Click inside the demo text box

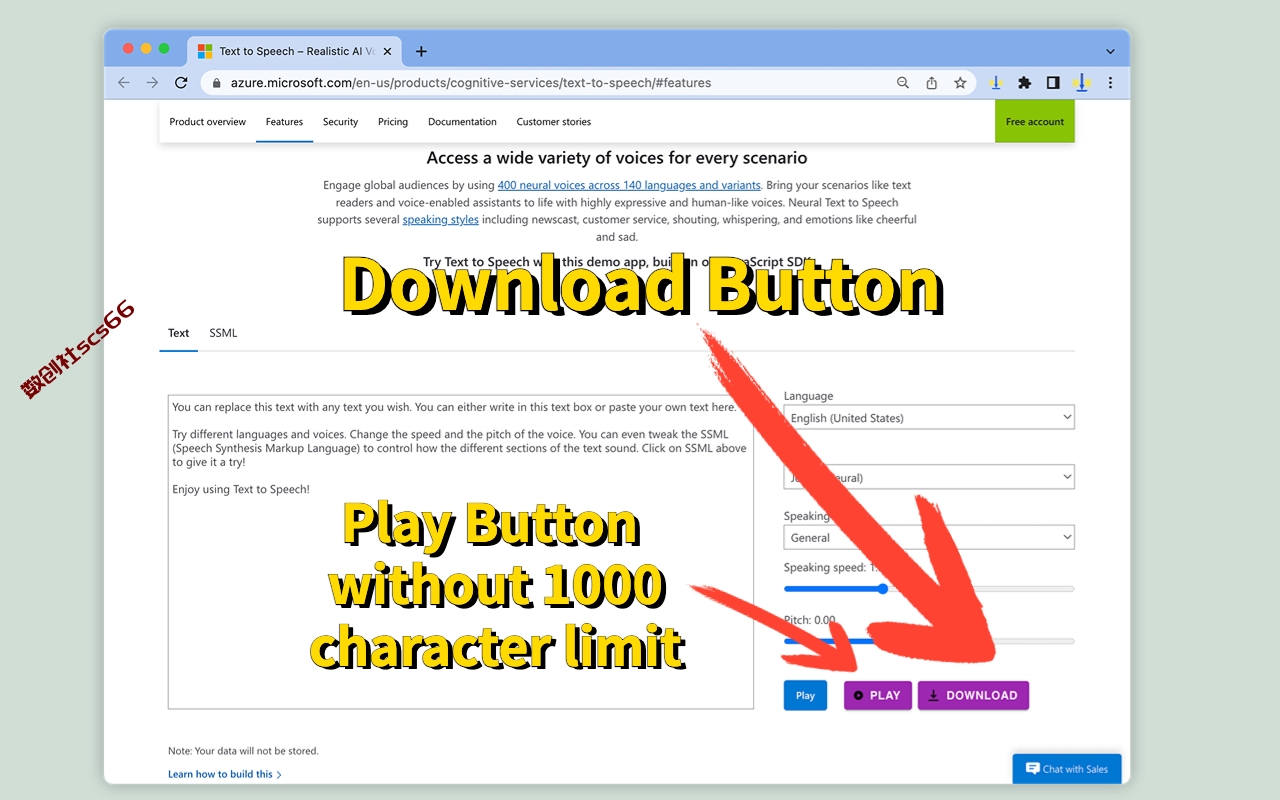tap(460, 551)
